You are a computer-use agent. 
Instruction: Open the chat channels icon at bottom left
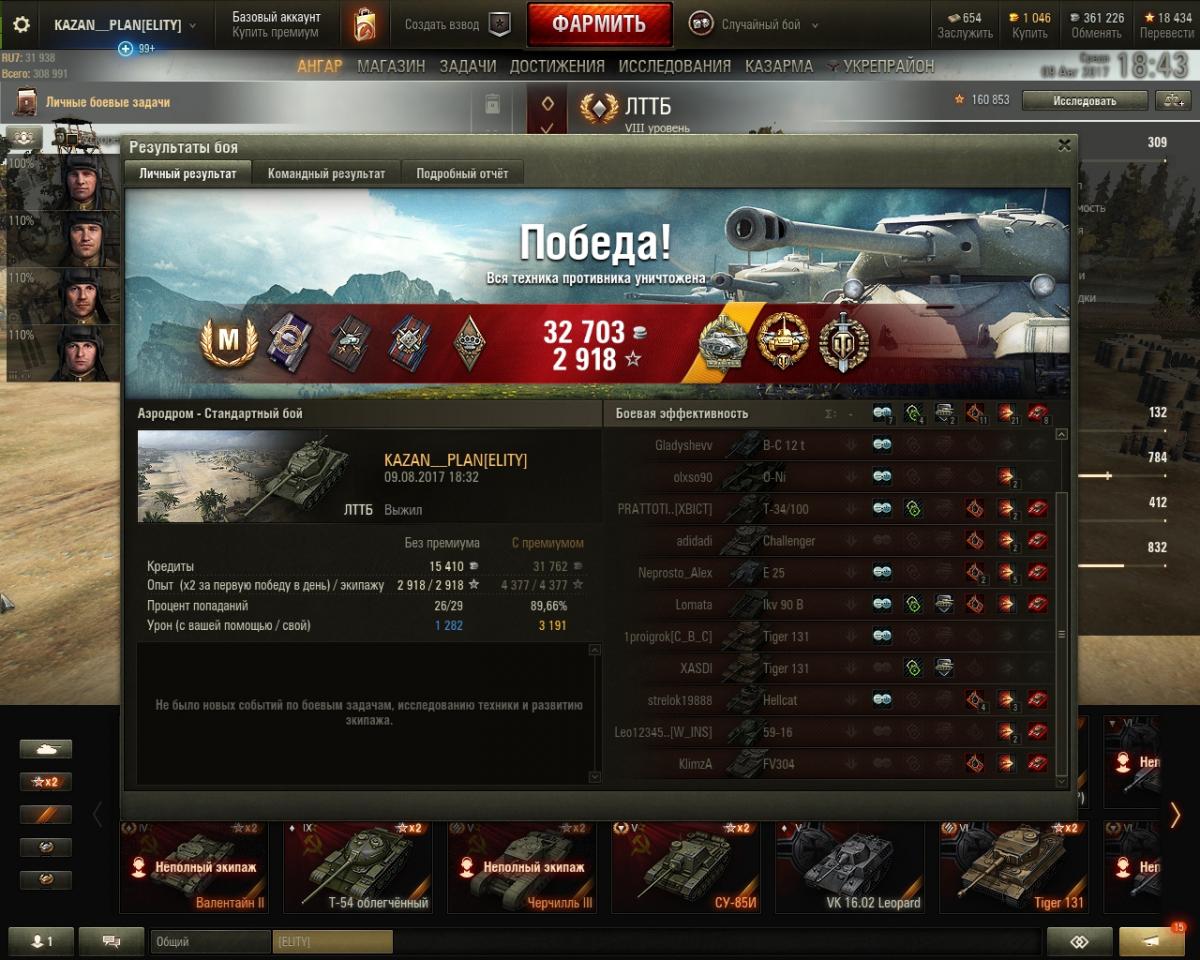(x=111, y=941)
